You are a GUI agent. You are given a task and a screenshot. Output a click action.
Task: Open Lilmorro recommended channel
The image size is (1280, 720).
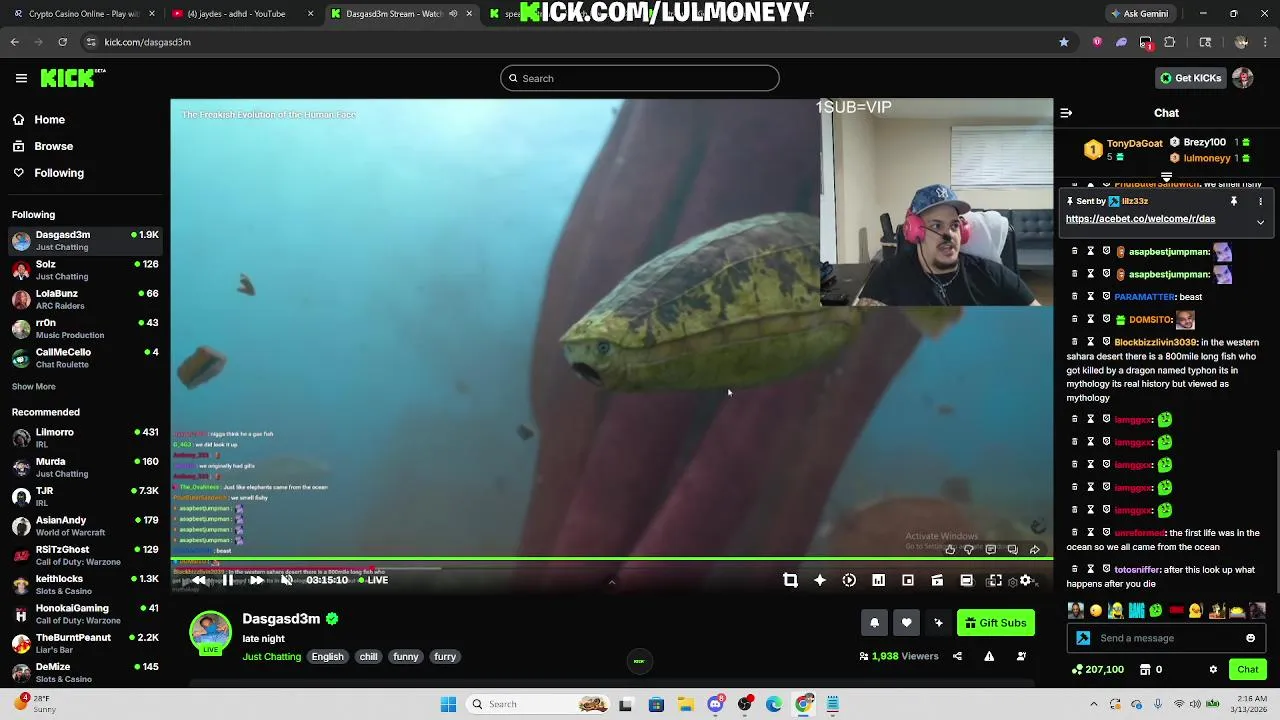85,438
